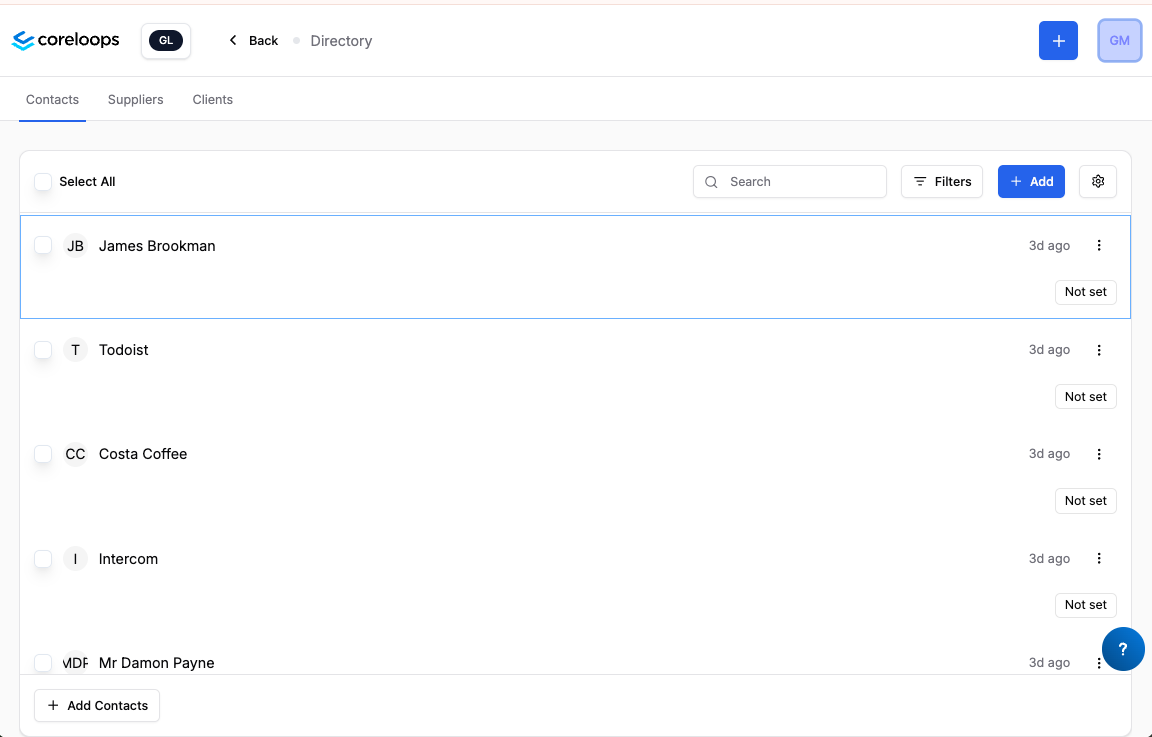Viewport: 1152px width, 737px height.
Task: Click the search magnifier icon
Action: [711, 182]
